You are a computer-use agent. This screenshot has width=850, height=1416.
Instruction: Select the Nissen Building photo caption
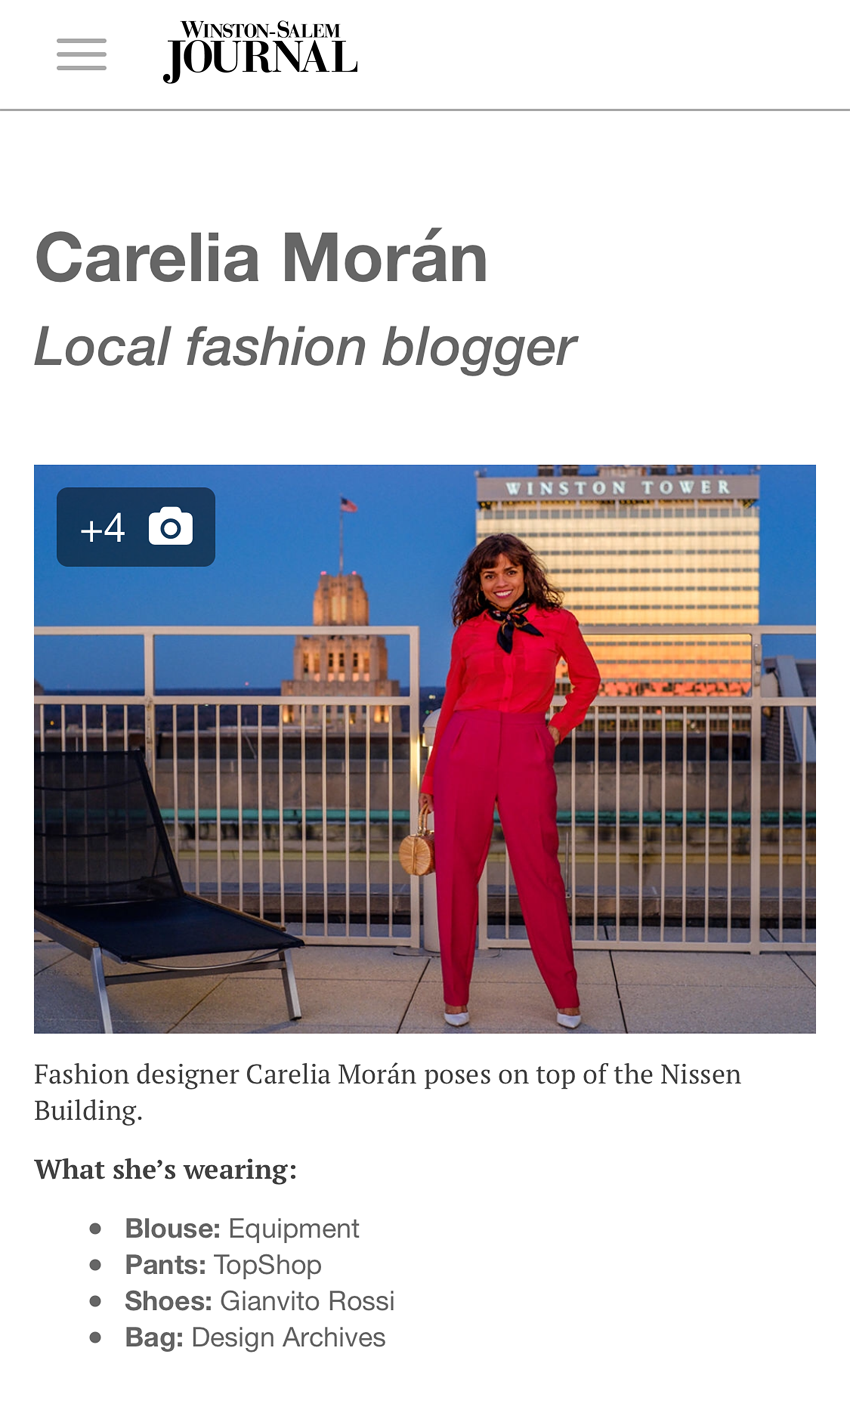388,1092
